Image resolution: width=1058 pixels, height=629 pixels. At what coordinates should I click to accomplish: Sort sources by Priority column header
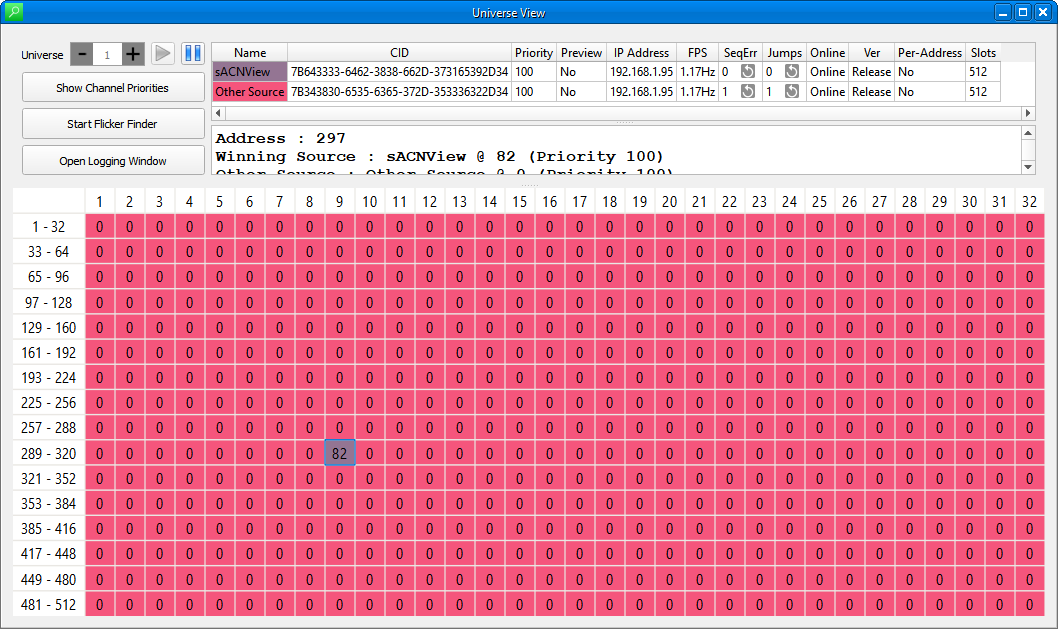[534, 53]
